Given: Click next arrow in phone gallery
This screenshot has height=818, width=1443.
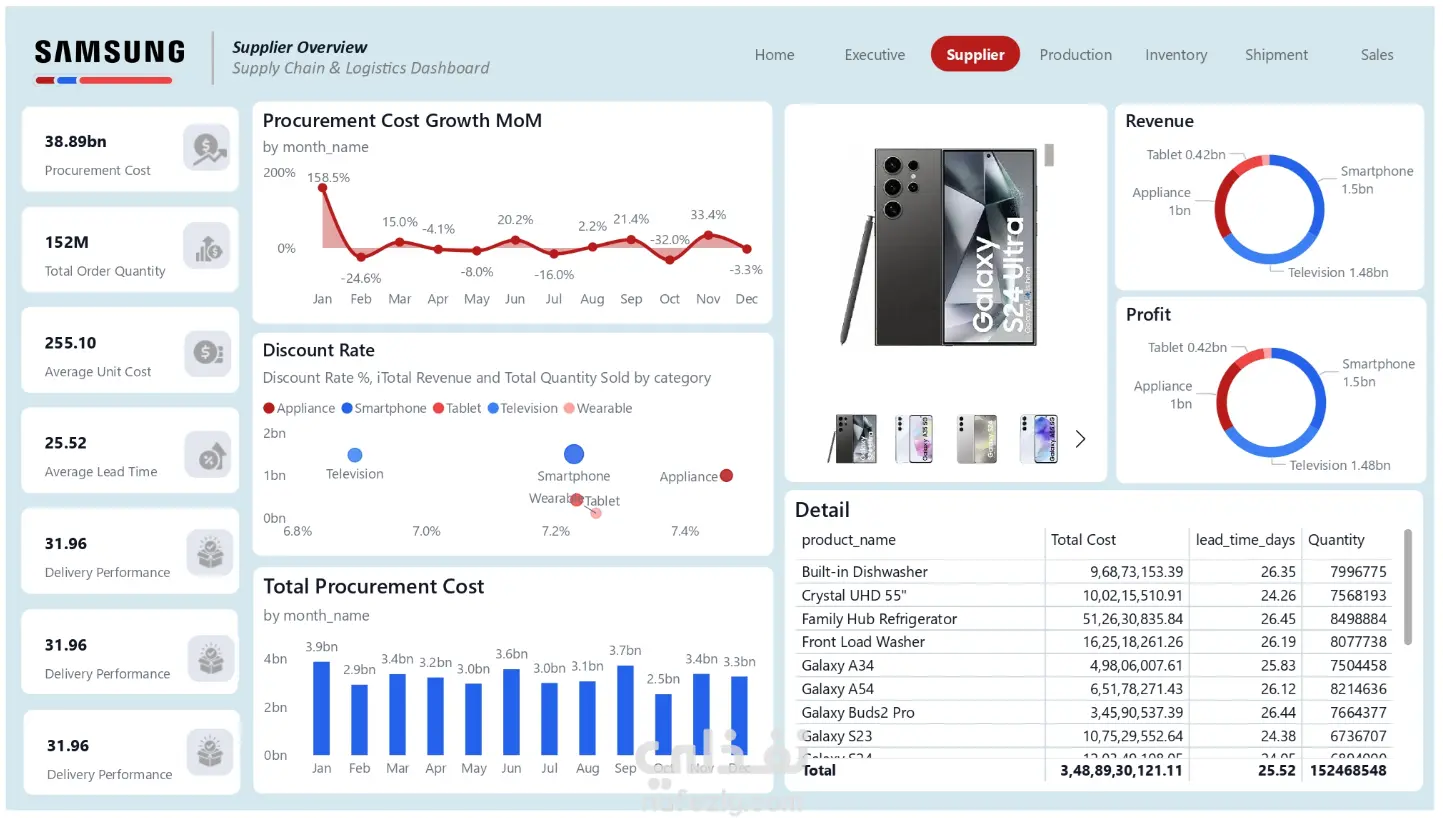Looking at the screenshot, I should pos(1080,439).
